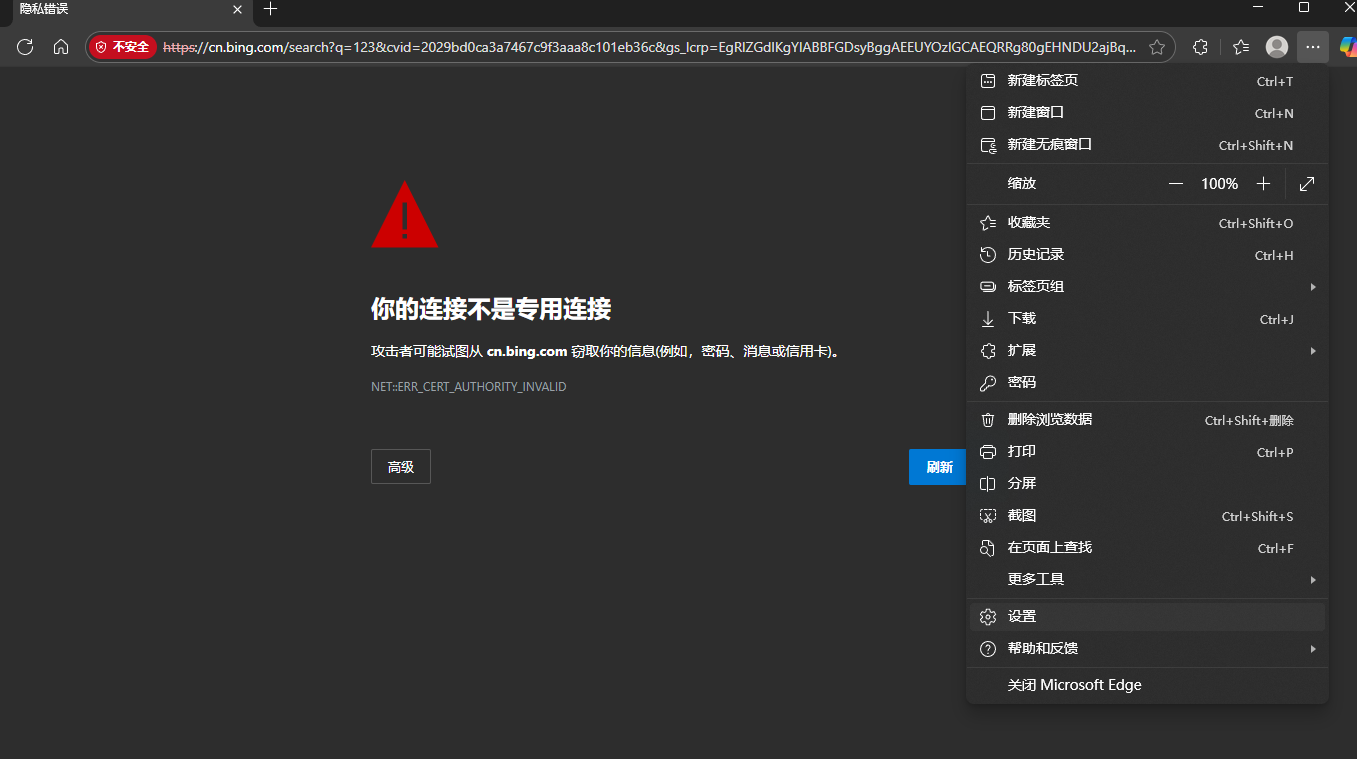Screen dimensions: 1357x759
Task: Expand the 标签页组 submenu arrow
Action: tap(1313, 287)
